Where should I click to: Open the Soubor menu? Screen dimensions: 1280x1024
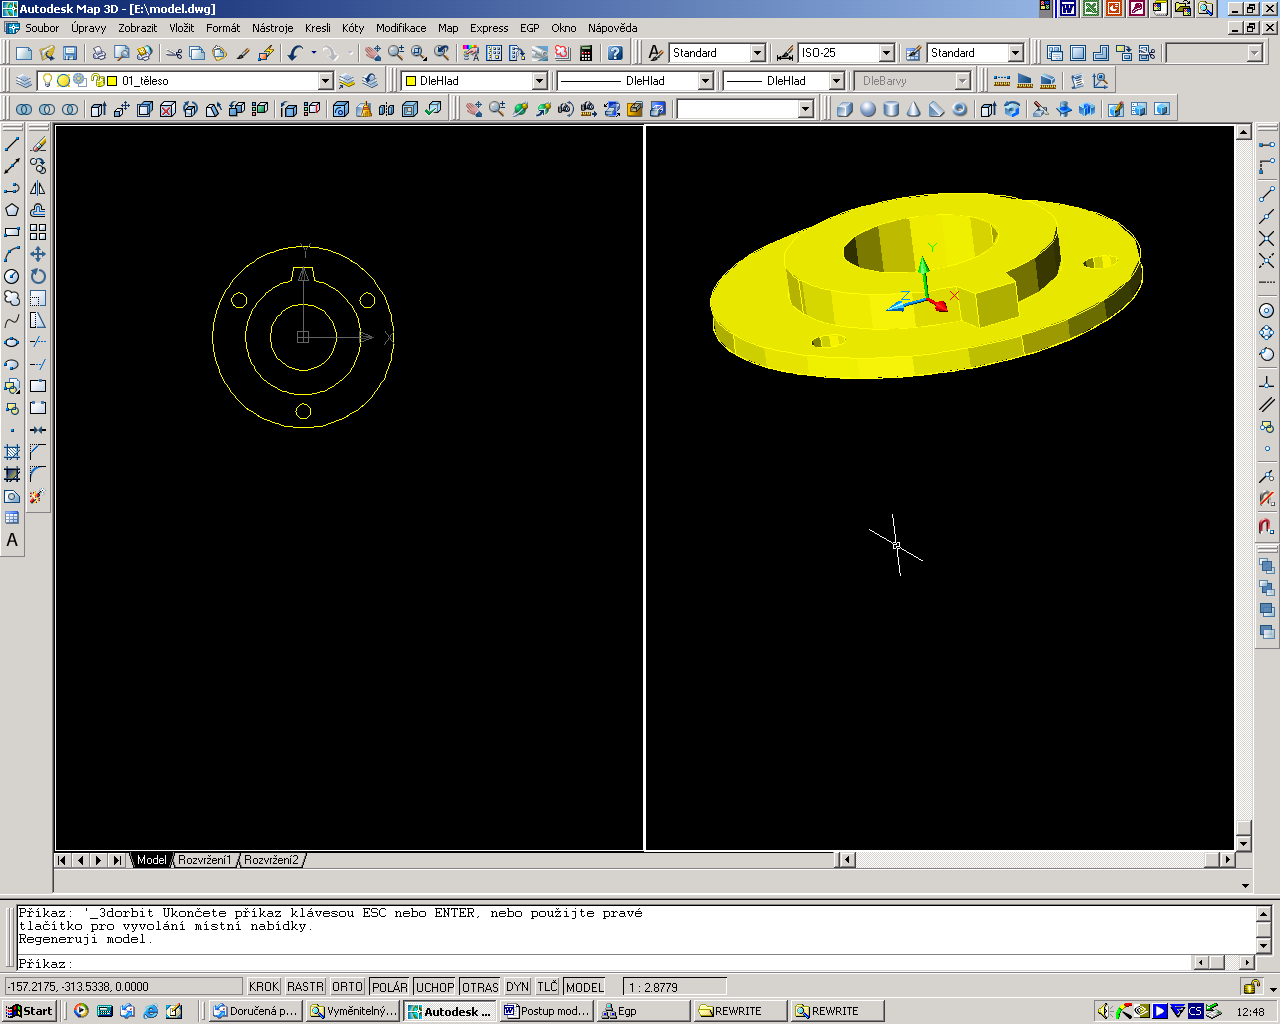42,28
